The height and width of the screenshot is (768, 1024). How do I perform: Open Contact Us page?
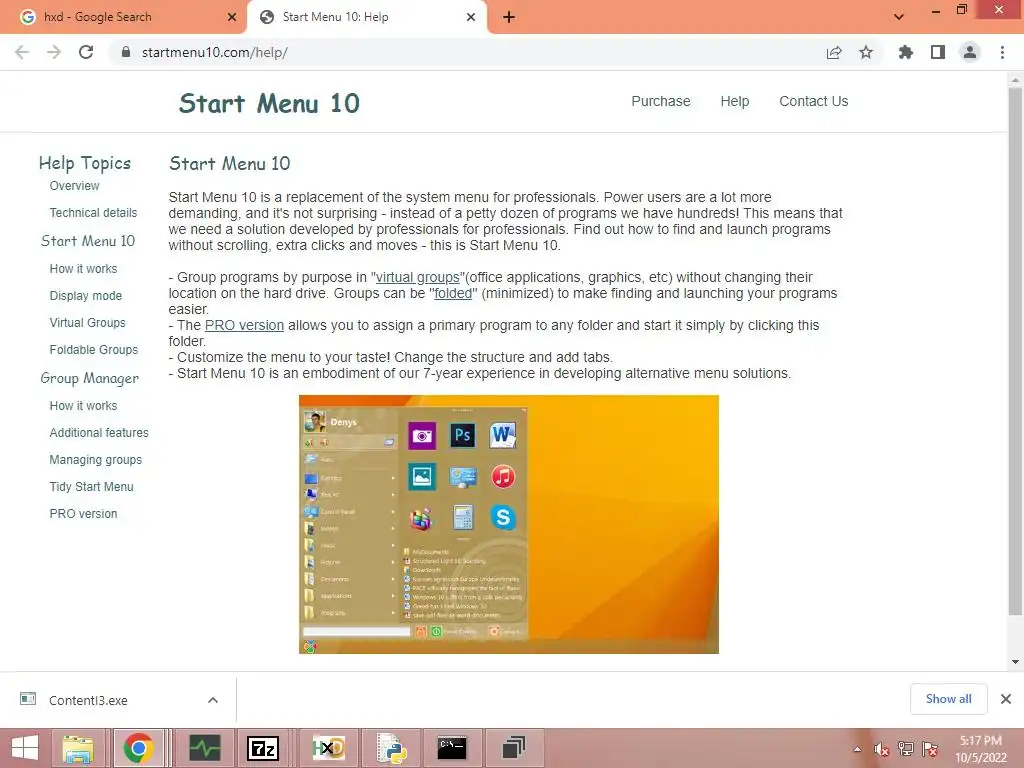tap(813, 101)
